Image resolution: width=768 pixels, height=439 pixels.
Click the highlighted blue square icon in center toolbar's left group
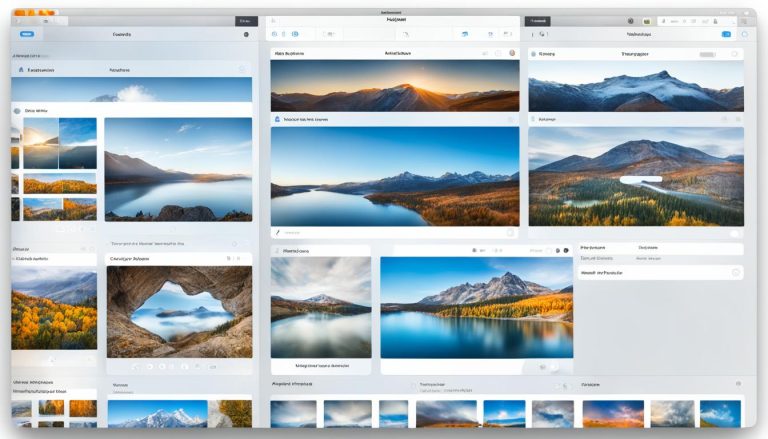pos(295,34)
